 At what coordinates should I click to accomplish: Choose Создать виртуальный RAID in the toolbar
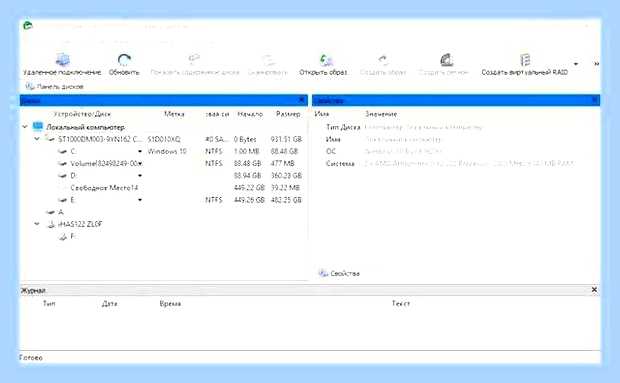click(x=524, y=64)
